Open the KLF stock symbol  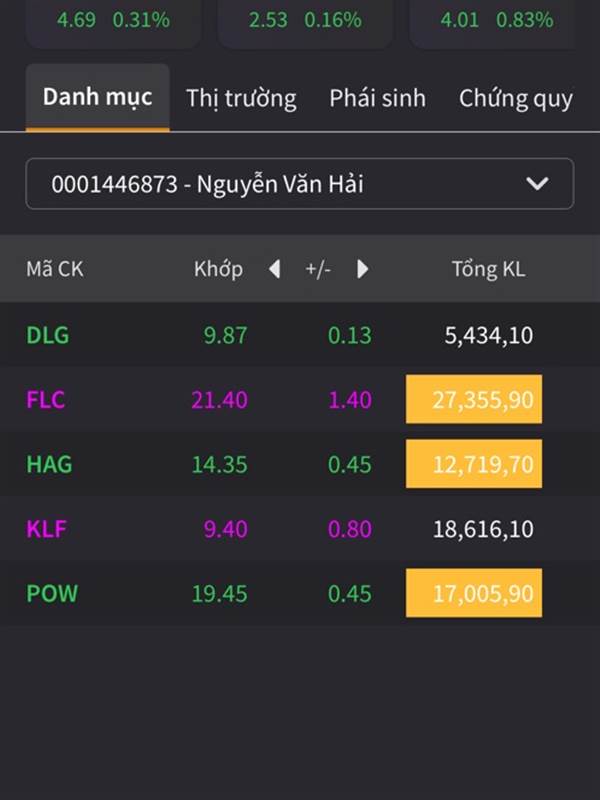(x=47, y=529)
